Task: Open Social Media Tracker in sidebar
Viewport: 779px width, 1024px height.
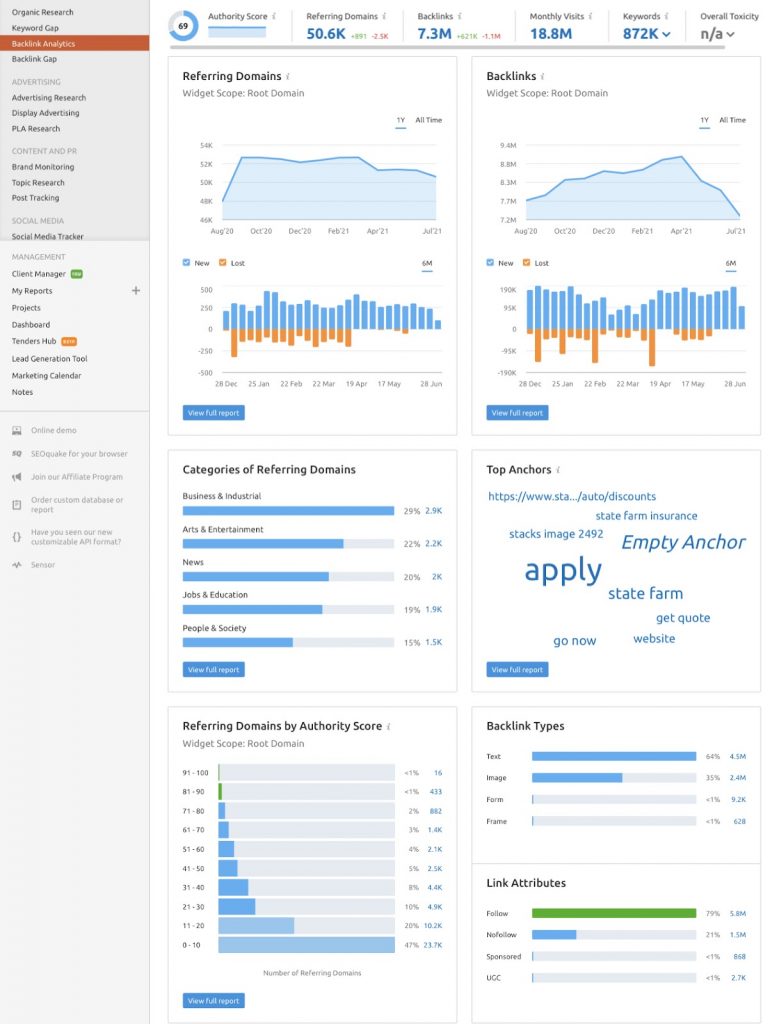Action: coord(48,236)
